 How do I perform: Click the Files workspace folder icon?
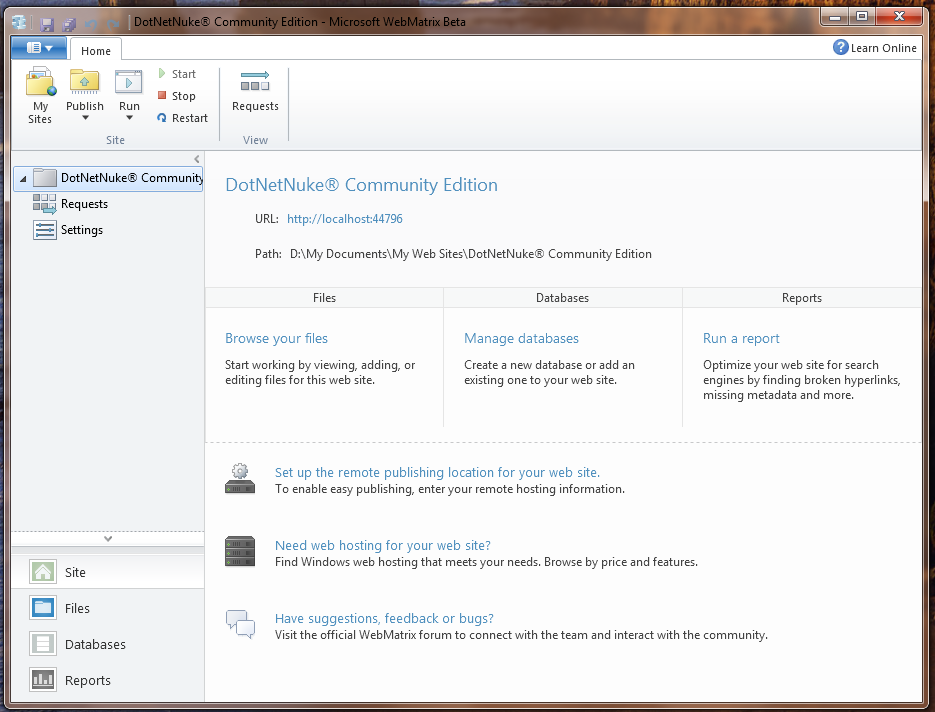pyautogui.click(x=43, y=608)
